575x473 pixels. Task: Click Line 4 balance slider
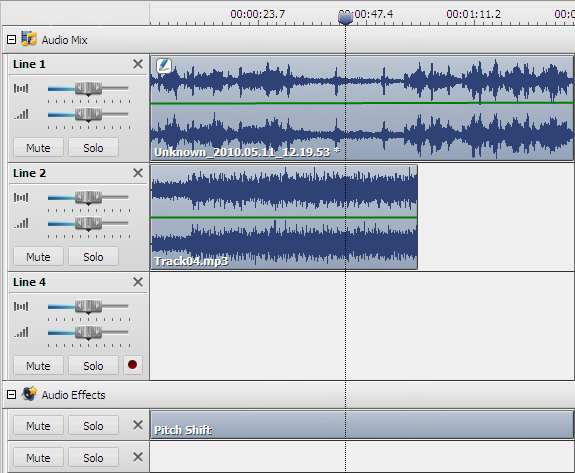click(88, 306)
